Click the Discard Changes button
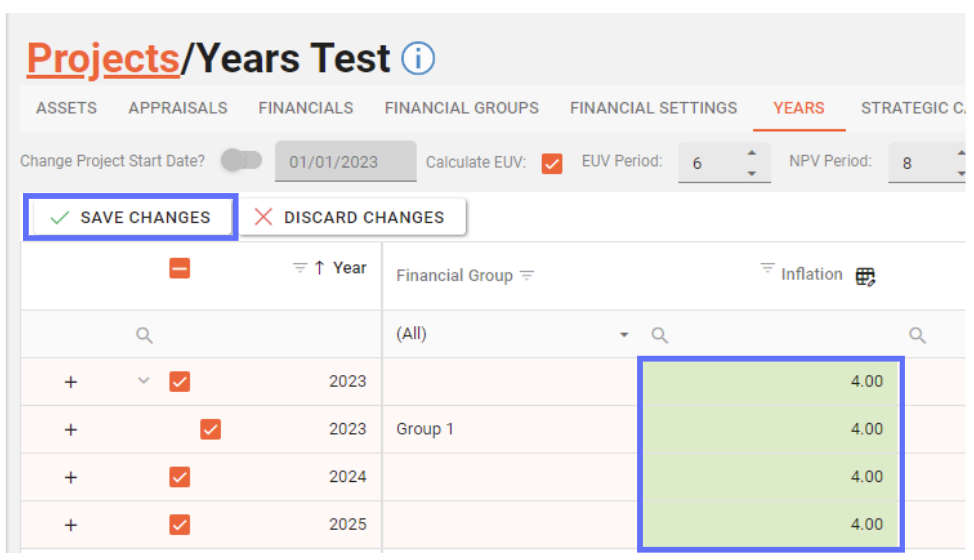974x560 pixels. 352,218
